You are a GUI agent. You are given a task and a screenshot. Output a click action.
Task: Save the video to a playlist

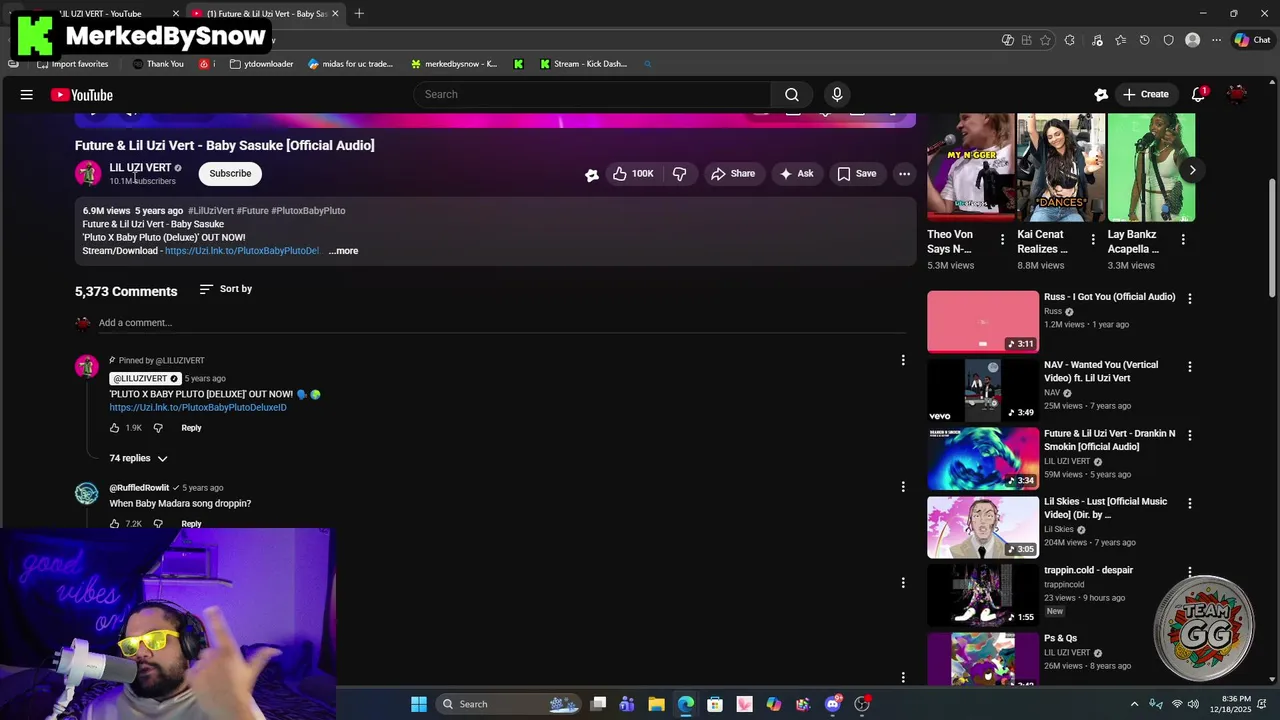click(x=857, y=173)
